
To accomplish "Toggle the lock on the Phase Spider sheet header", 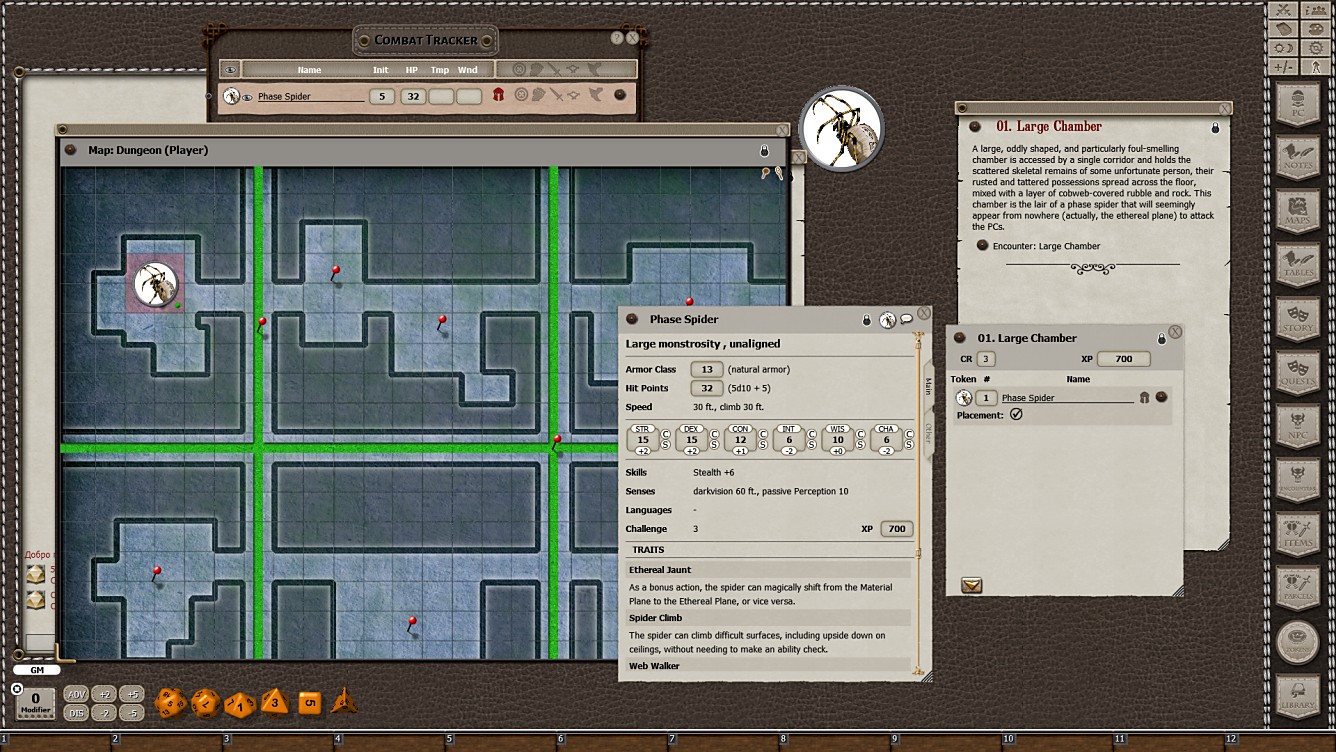I will click(x=867, y=320).
